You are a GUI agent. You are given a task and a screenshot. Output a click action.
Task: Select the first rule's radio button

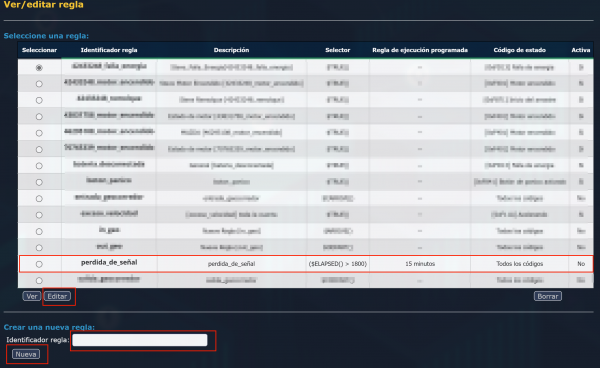click(39, 68)
